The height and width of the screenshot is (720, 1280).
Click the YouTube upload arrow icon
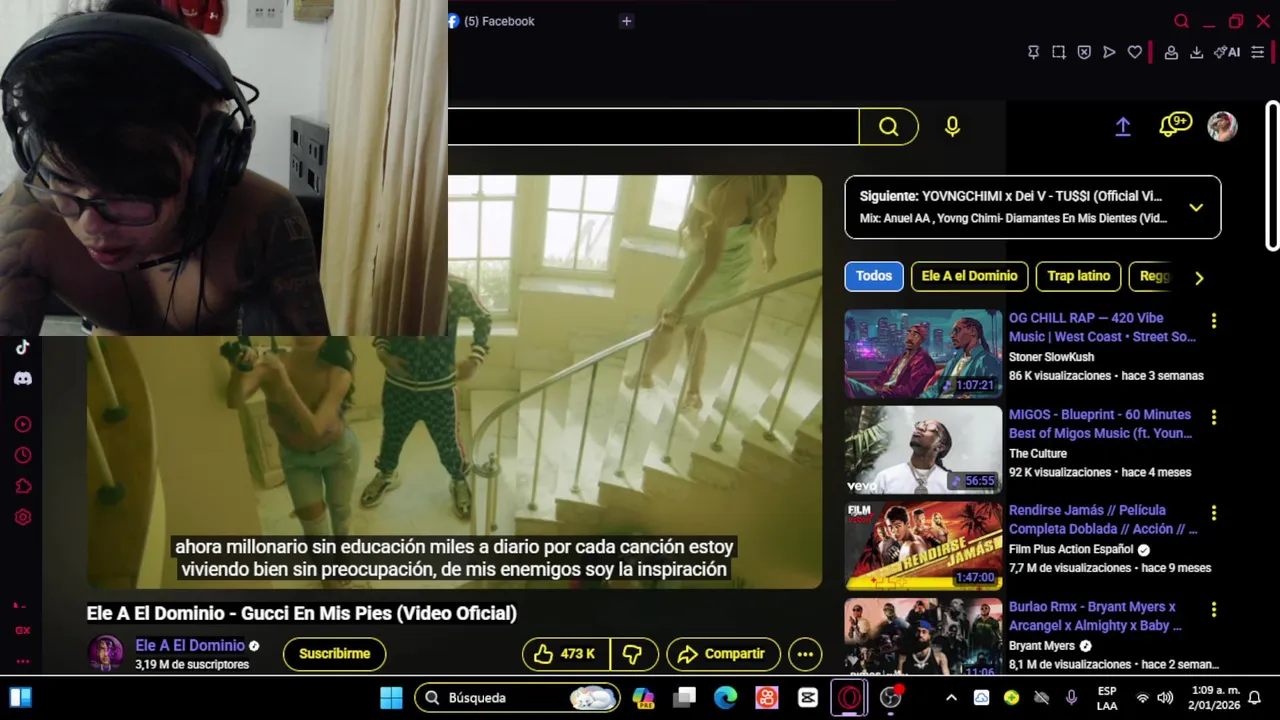point(1123,126)
